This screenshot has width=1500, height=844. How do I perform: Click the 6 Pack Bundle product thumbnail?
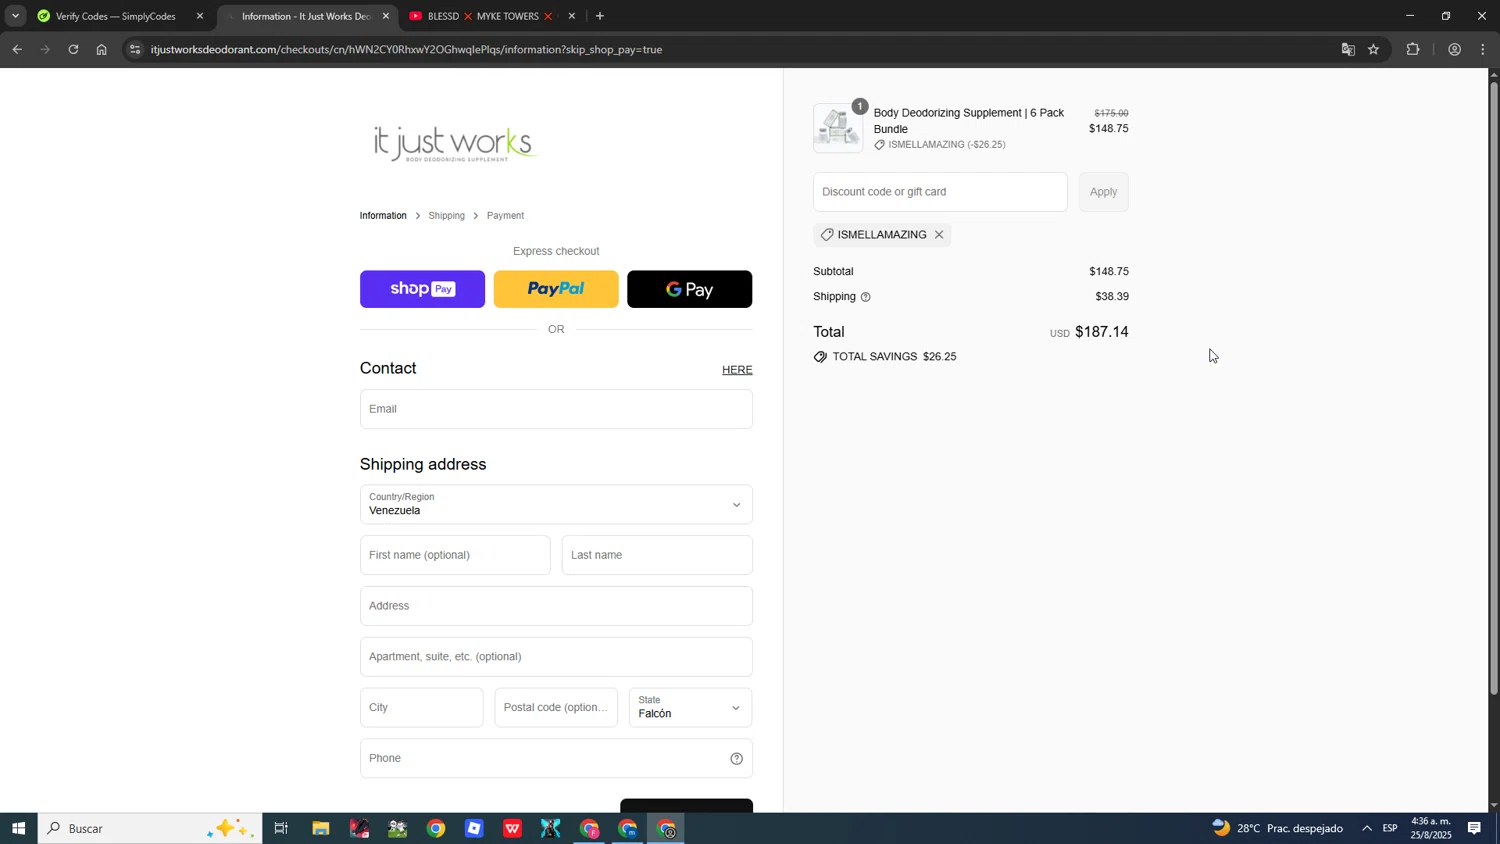click(x=838, y=128)
